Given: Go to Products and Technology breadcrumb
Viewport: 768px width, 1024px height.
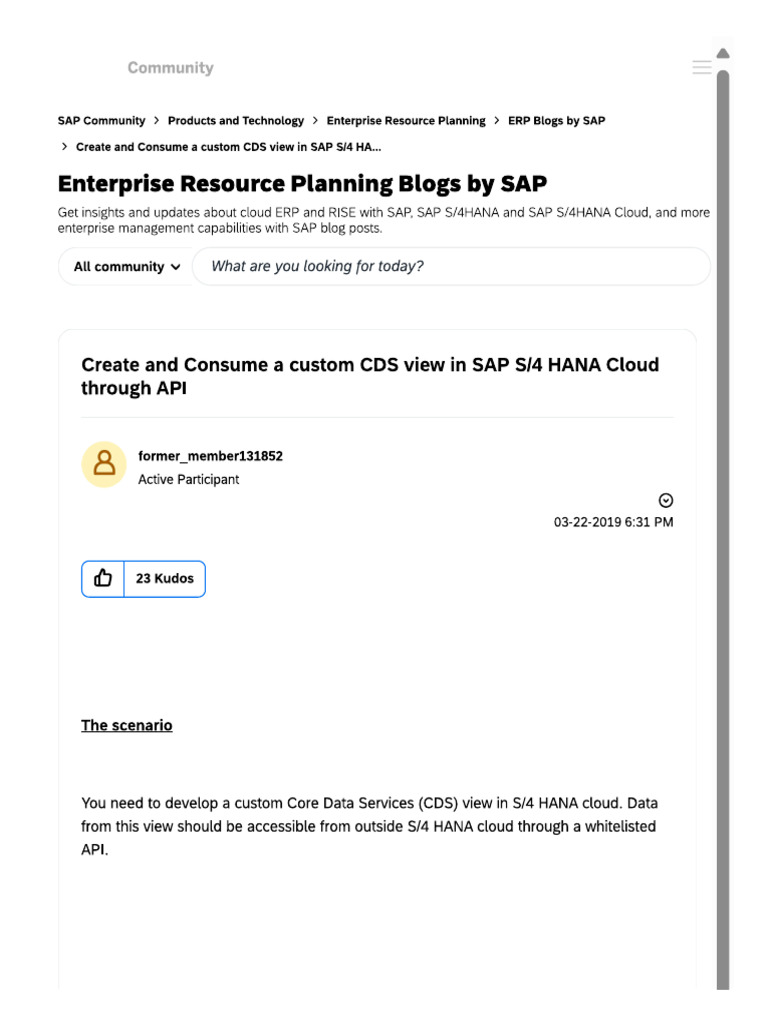Looking at the screenshot, I should pyautogui.click(x=236, y=121).
